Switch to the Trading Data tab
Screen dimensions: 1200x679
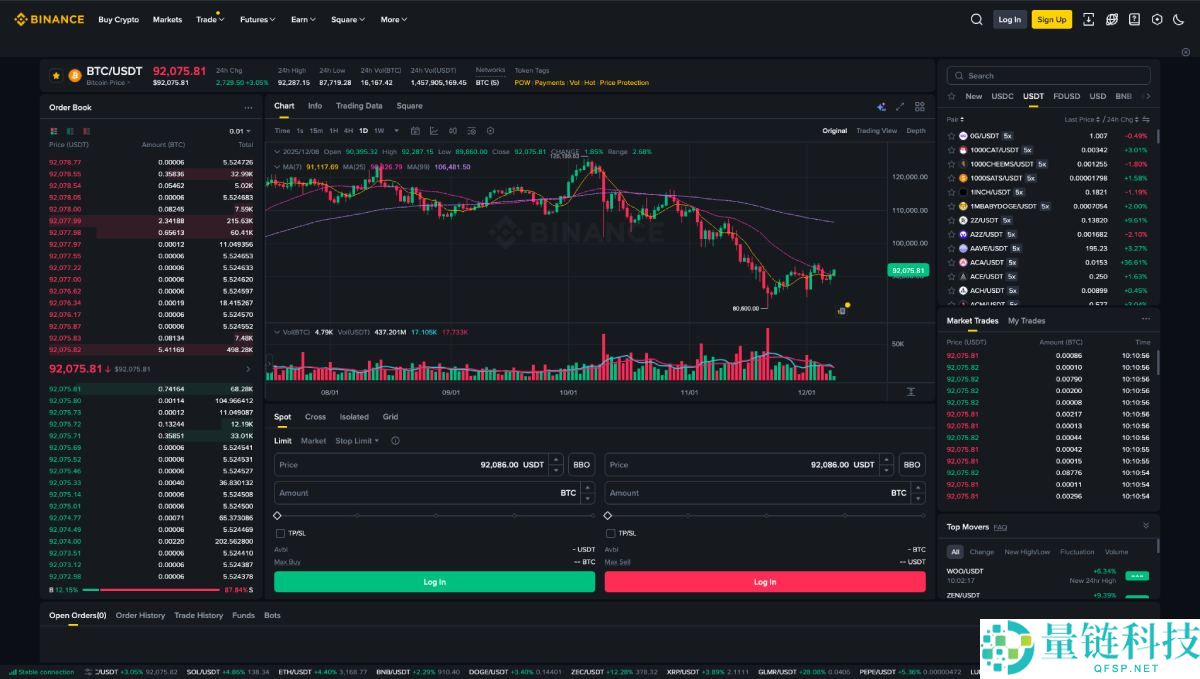[358, 106]
